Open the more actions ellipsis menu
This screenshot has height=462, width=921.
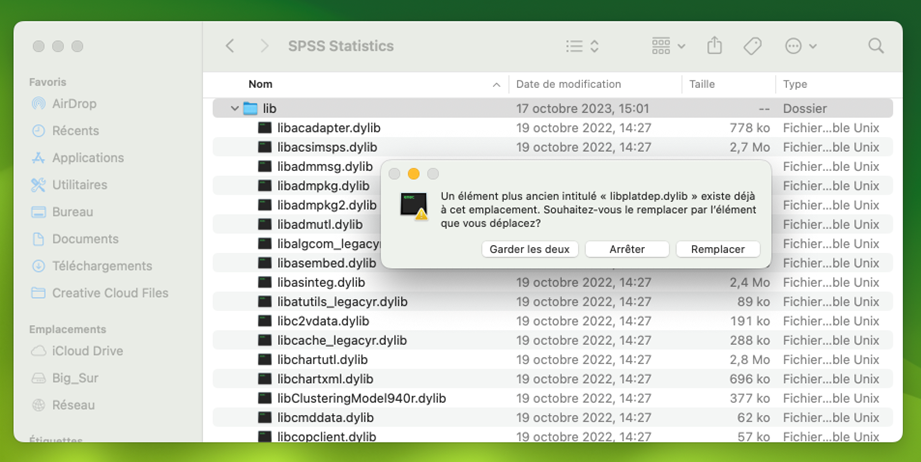pyautogui.click(x=801, y=46)
